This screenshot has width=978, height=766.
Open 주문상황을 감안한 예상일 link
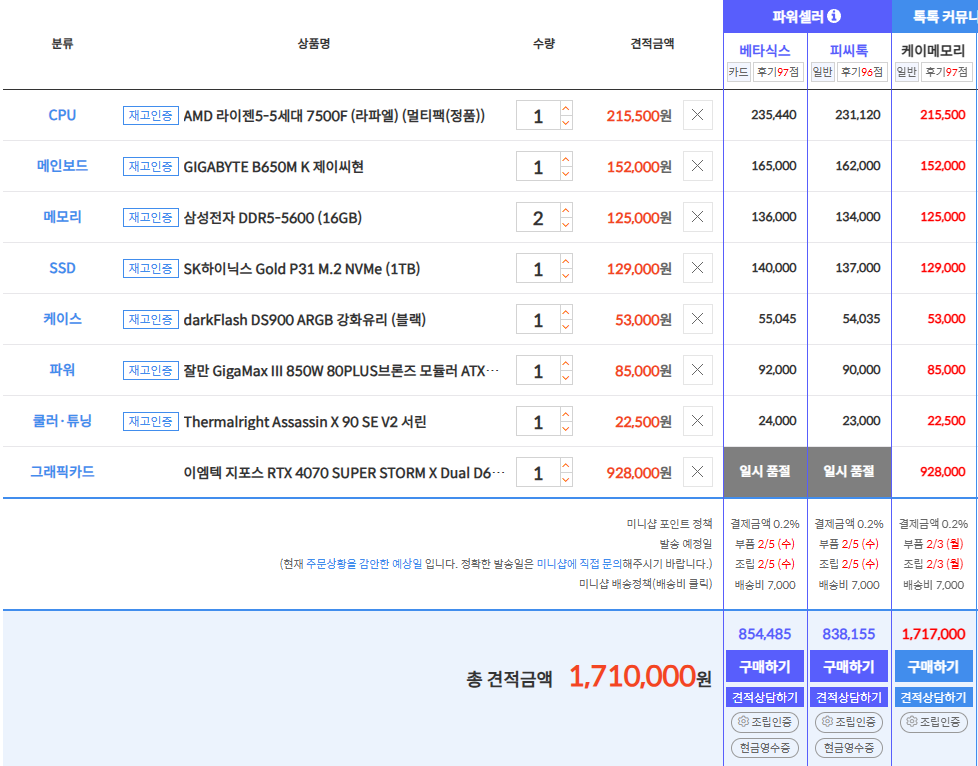[364, 565]
